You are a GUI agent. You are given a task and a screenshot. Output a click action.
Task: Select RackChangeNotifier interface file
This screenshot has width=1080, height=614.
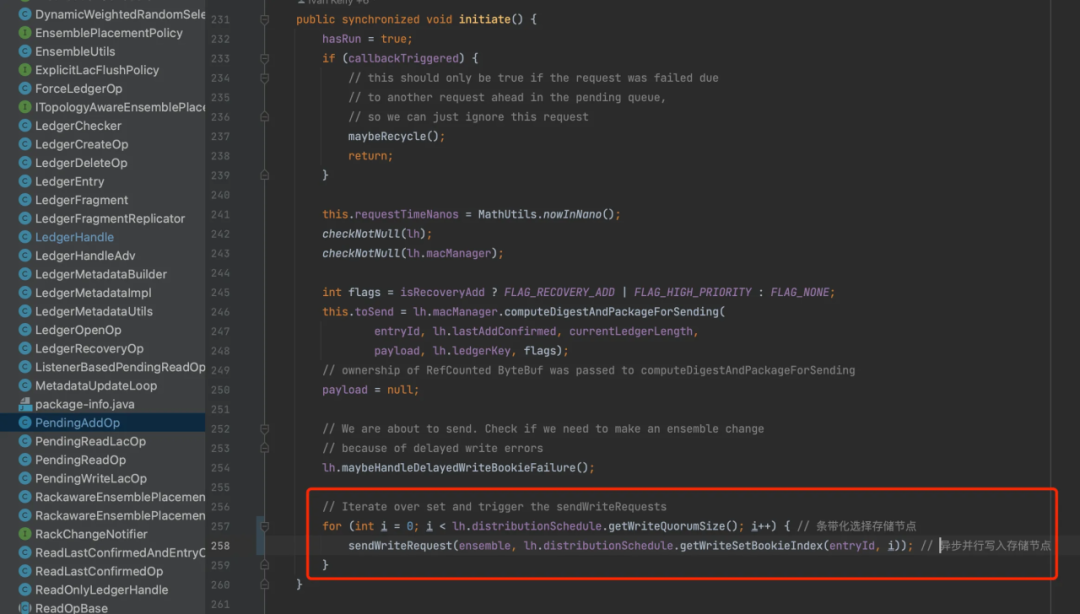[91, 534]
